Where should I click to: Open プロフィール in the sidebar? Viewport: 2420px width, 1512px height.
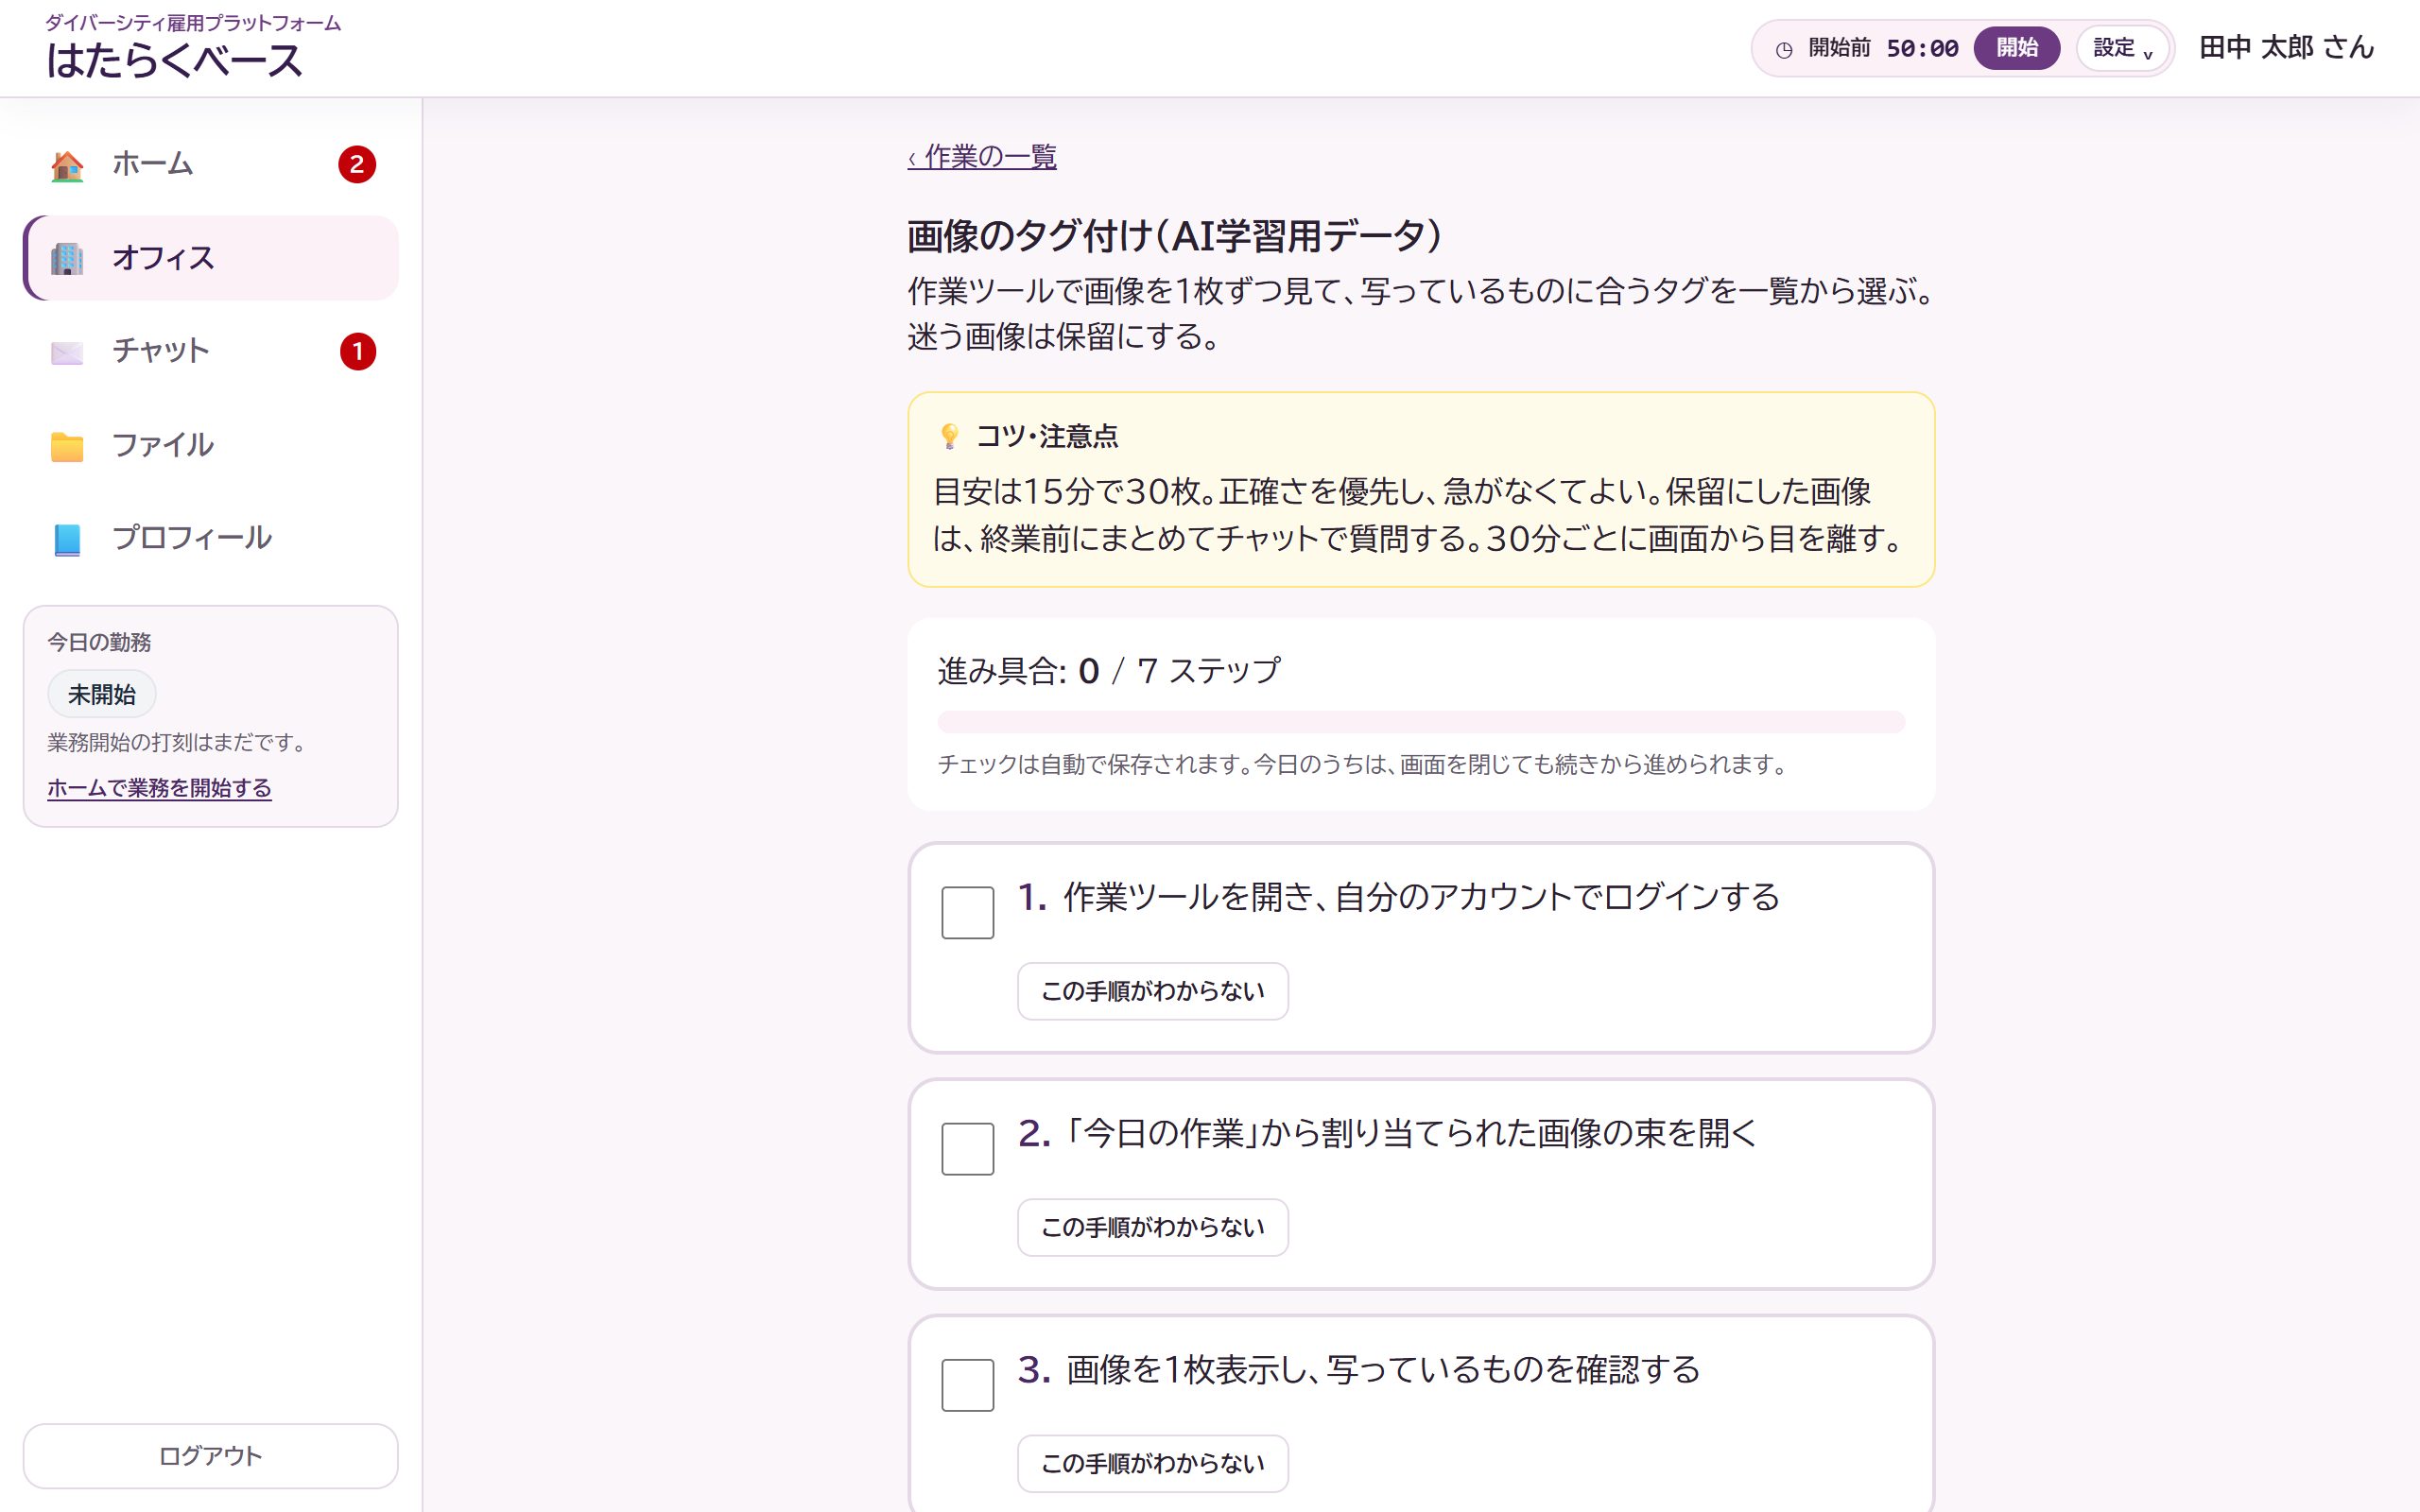[211, 539]
